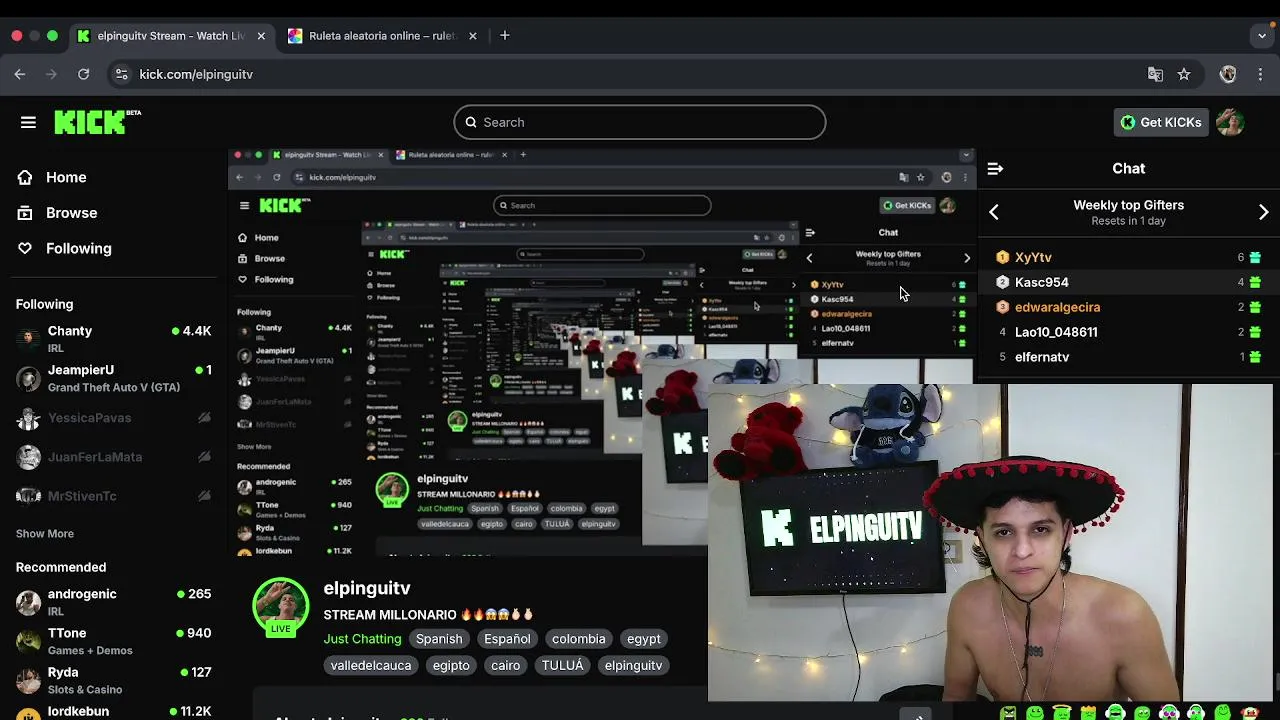1280x720 pixels.
Task: Switch to Ruleta aleatoria online tab
Action: (x=382, y=36)
